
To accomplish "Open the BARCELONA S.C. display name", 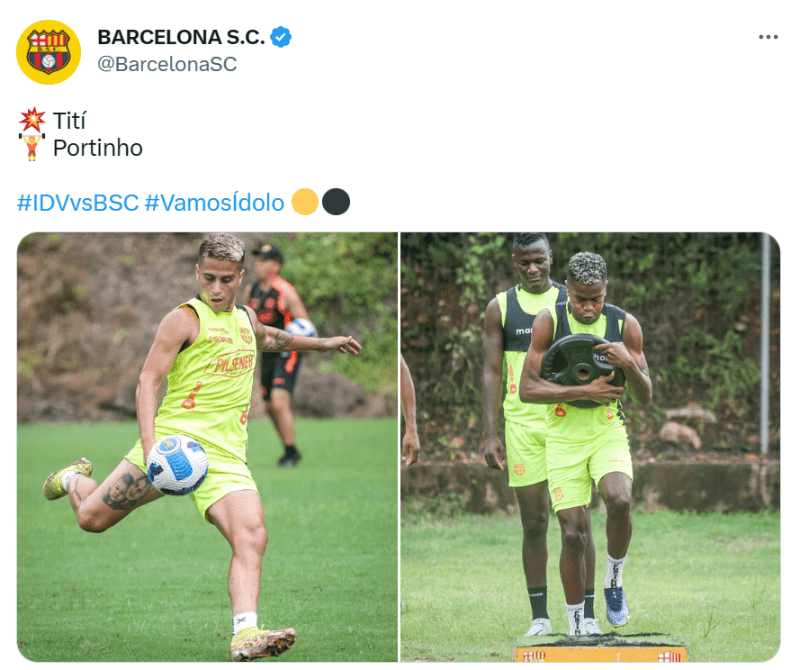I will coord(181,37).
